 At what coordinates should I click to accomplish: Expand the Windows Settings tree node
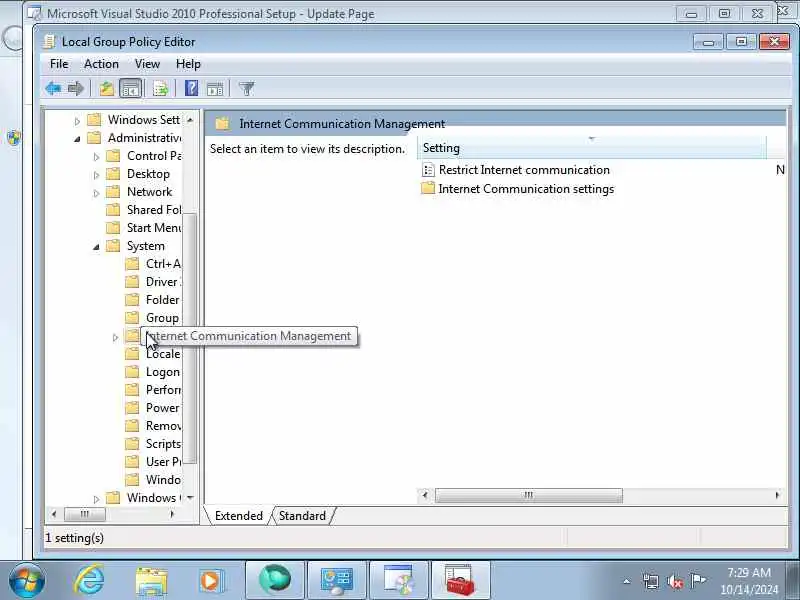(x=77, y=121)
